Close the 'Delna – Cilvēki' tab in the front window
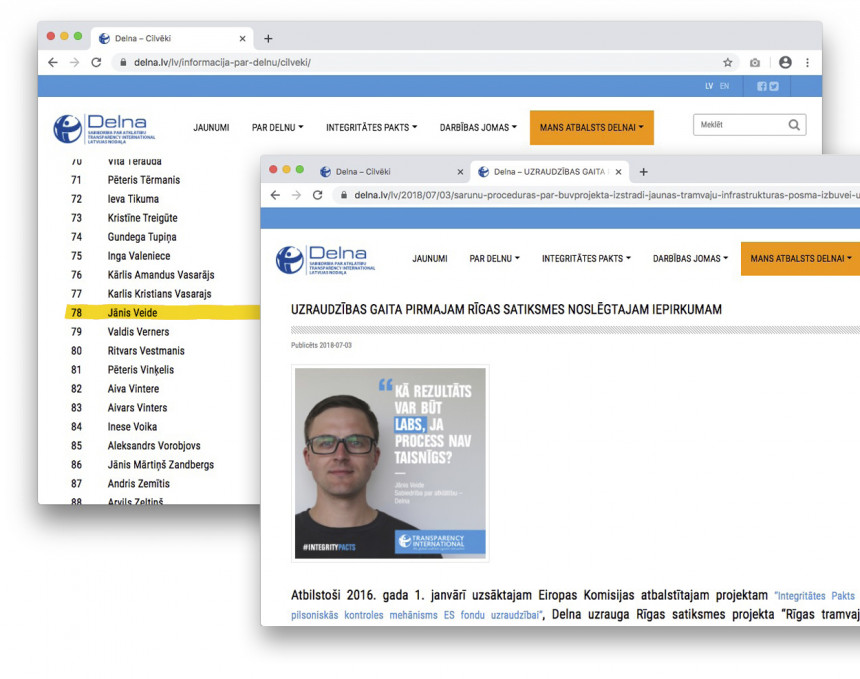This screenshot has height=679, width=860. click(460, 172)
